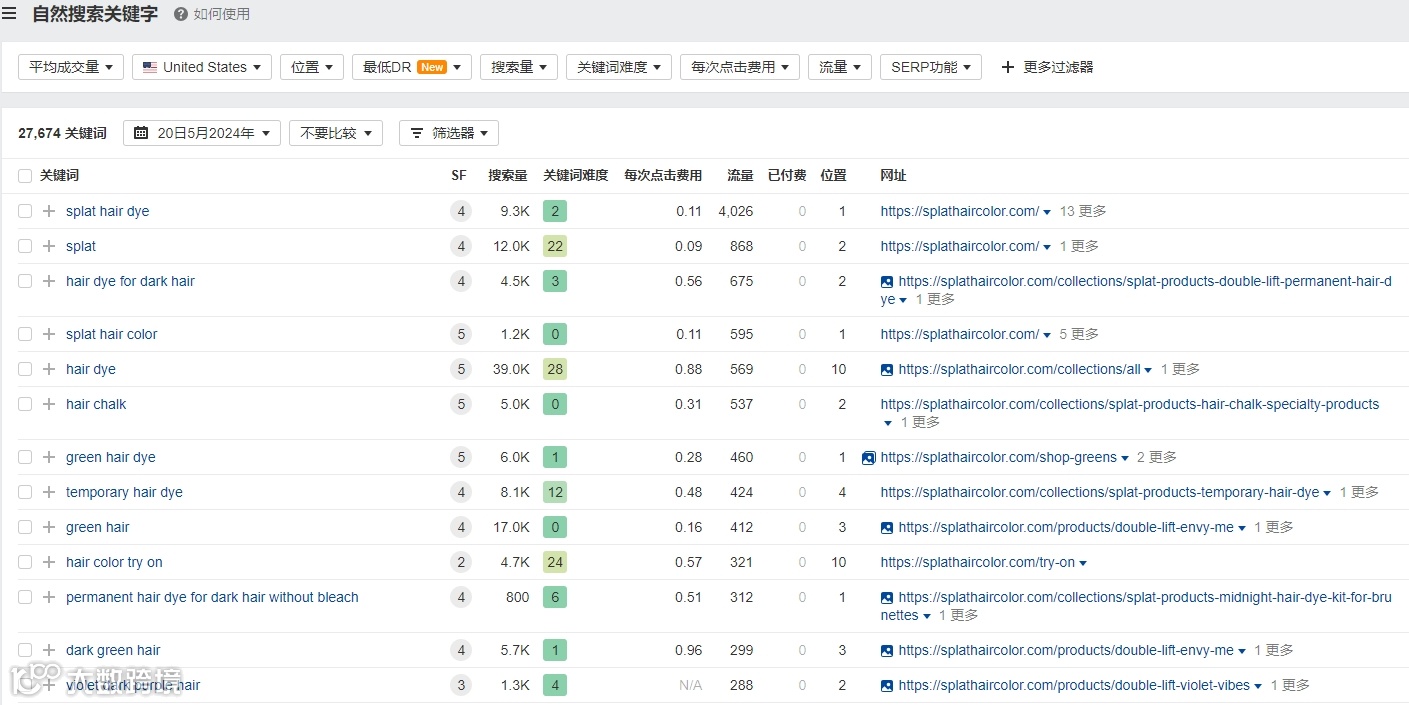This screenshot has height=705, width=1409.
Task: Click US flag icon in country filter
Action: click(x=150, y=67)
